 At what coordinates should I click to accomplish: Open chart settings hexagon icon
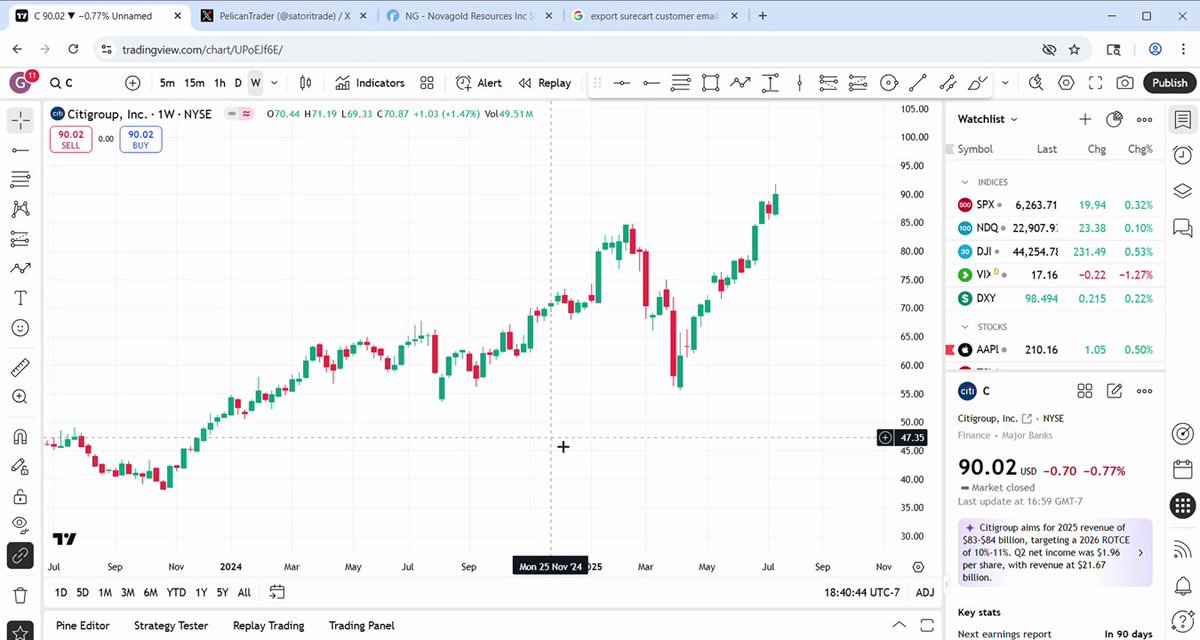tap(1066, 83)
